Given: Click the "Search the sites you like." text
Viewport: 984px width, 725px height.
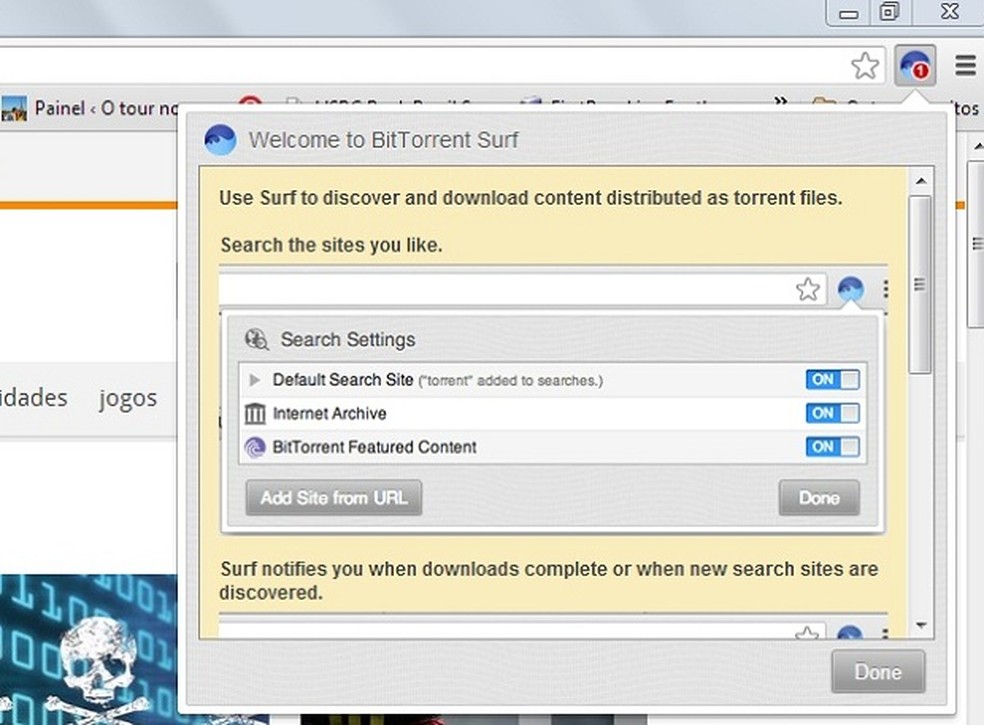Looking at the screenshot, I should (x=331, y=245).
